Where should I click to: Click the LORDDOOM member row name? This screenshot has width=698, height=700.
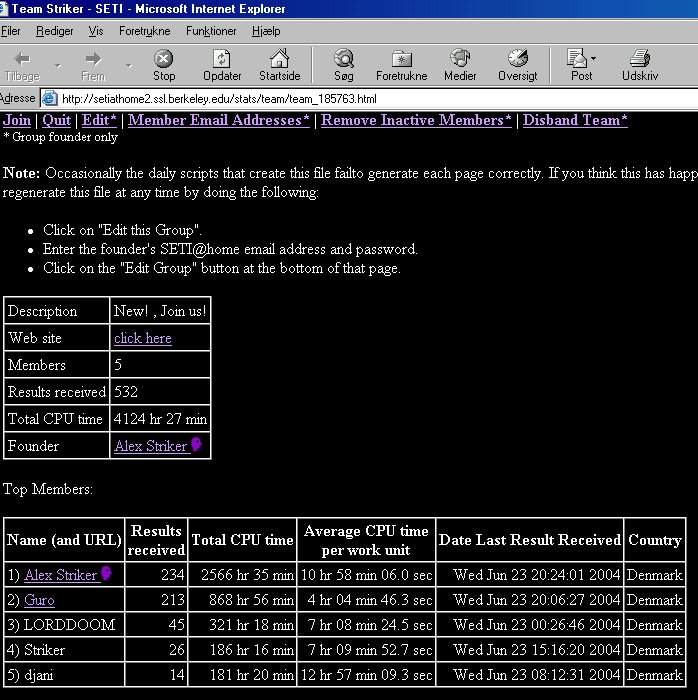click(69, 625)
